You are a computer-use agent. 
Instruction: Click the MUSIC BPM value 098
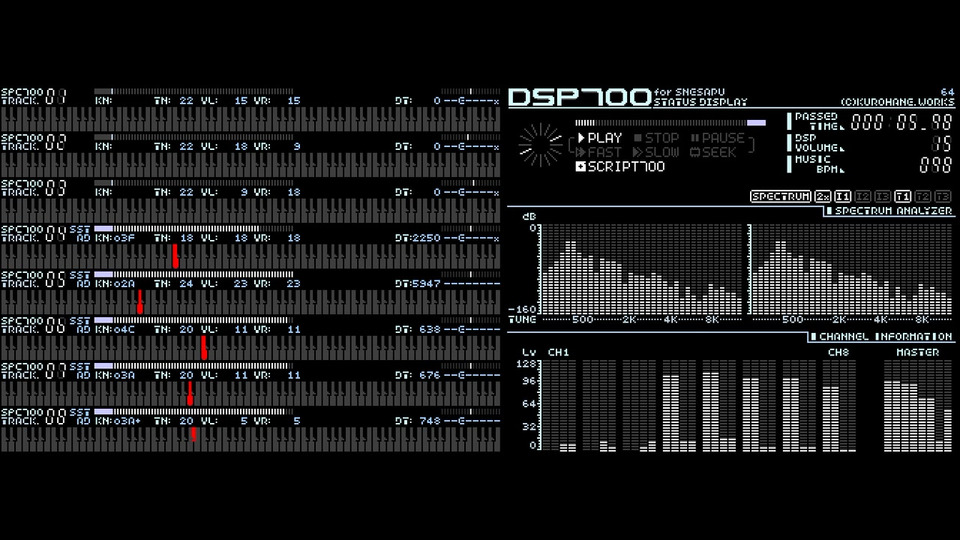point(936,165)
